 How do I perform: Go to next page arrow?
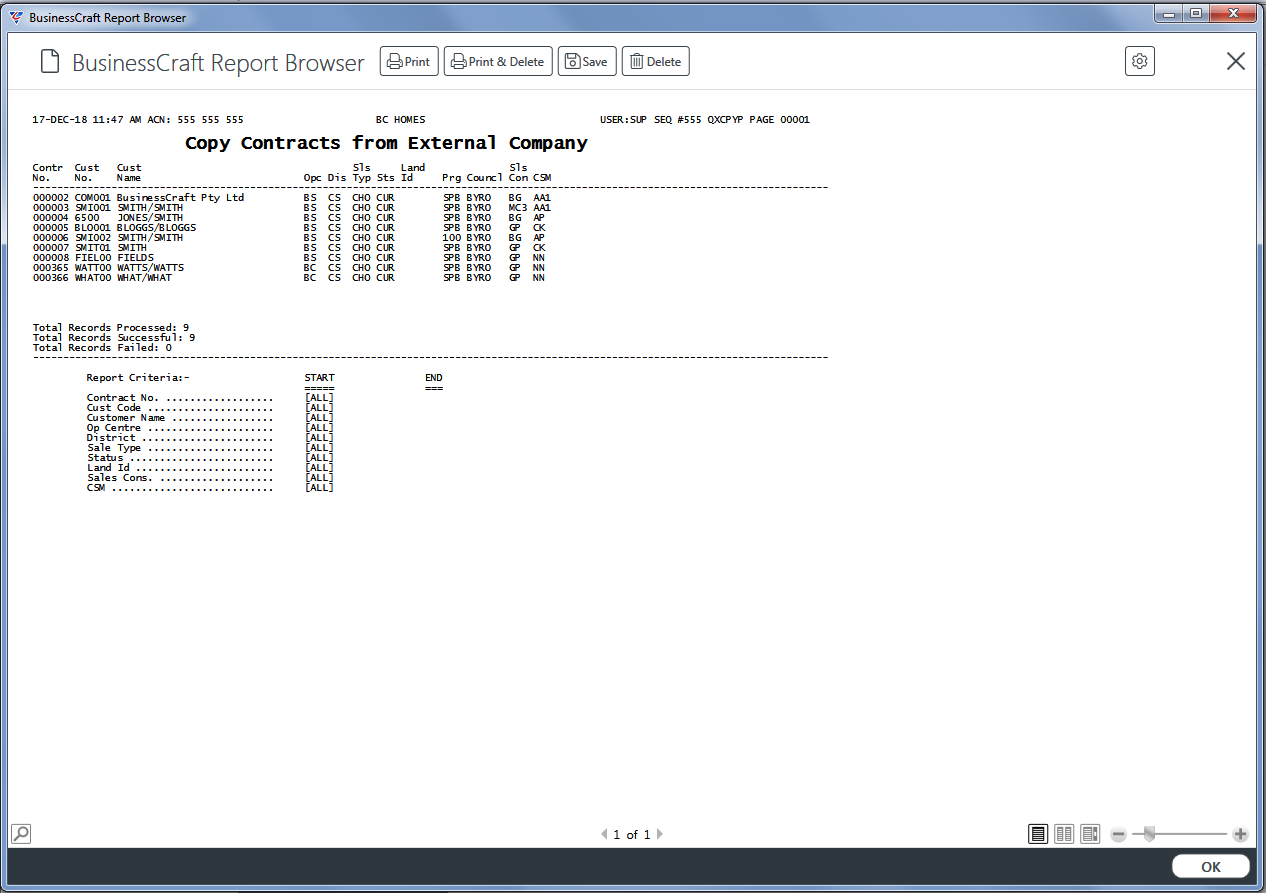coord(659,834)
